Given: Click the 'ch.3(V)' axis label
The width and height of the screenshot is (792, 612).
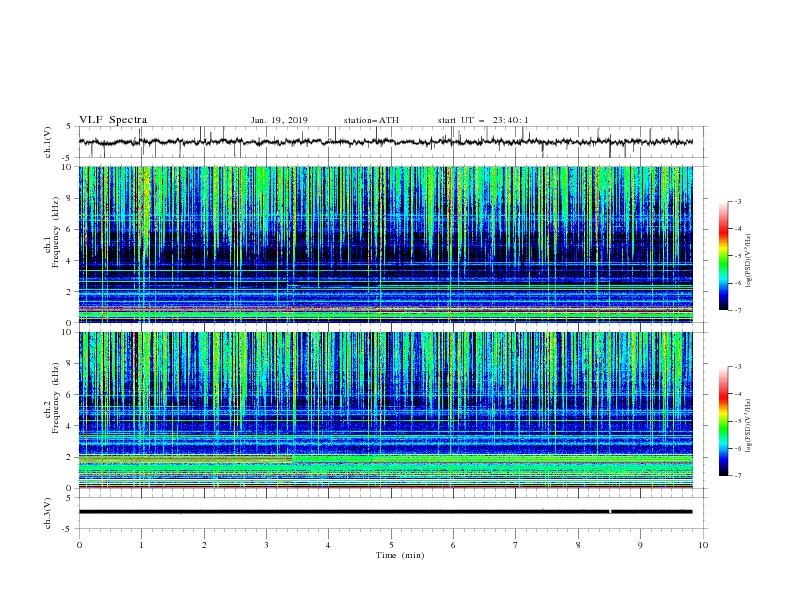Looking at the screenshot, I should (48, 514).
